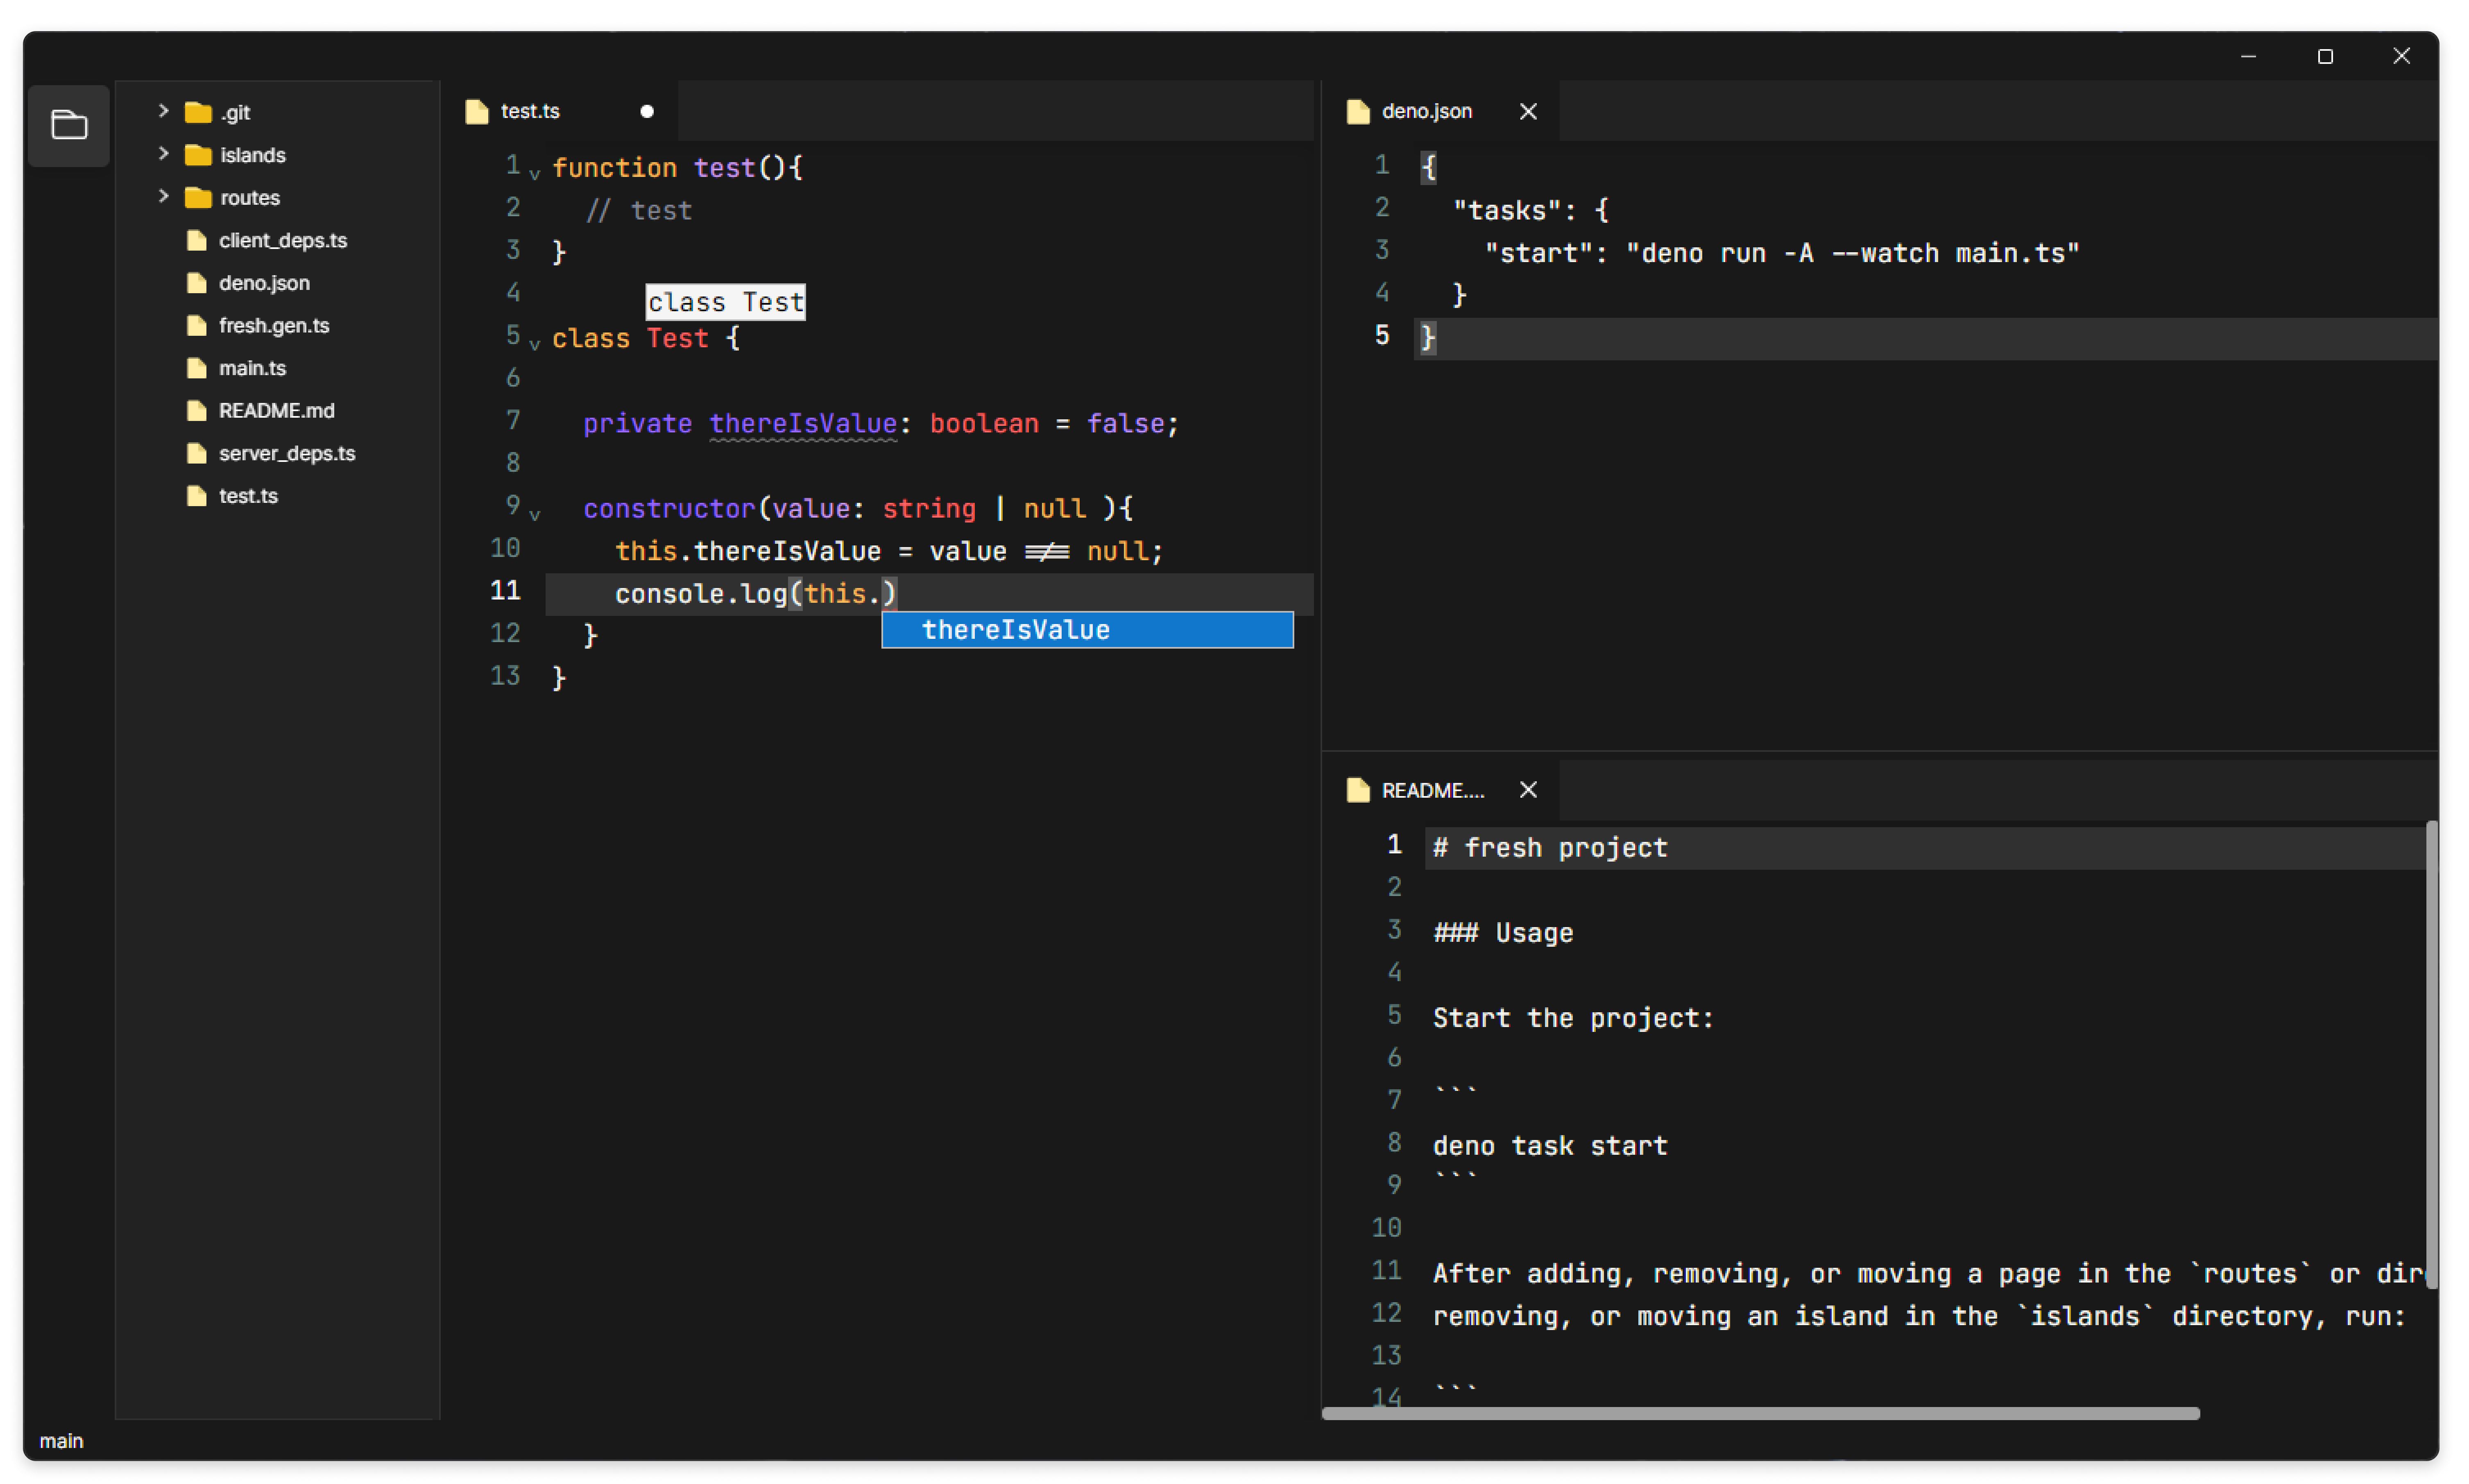Expand the islands folder chevron
Screen dimensions: 2469x1484
click(163, 153)
